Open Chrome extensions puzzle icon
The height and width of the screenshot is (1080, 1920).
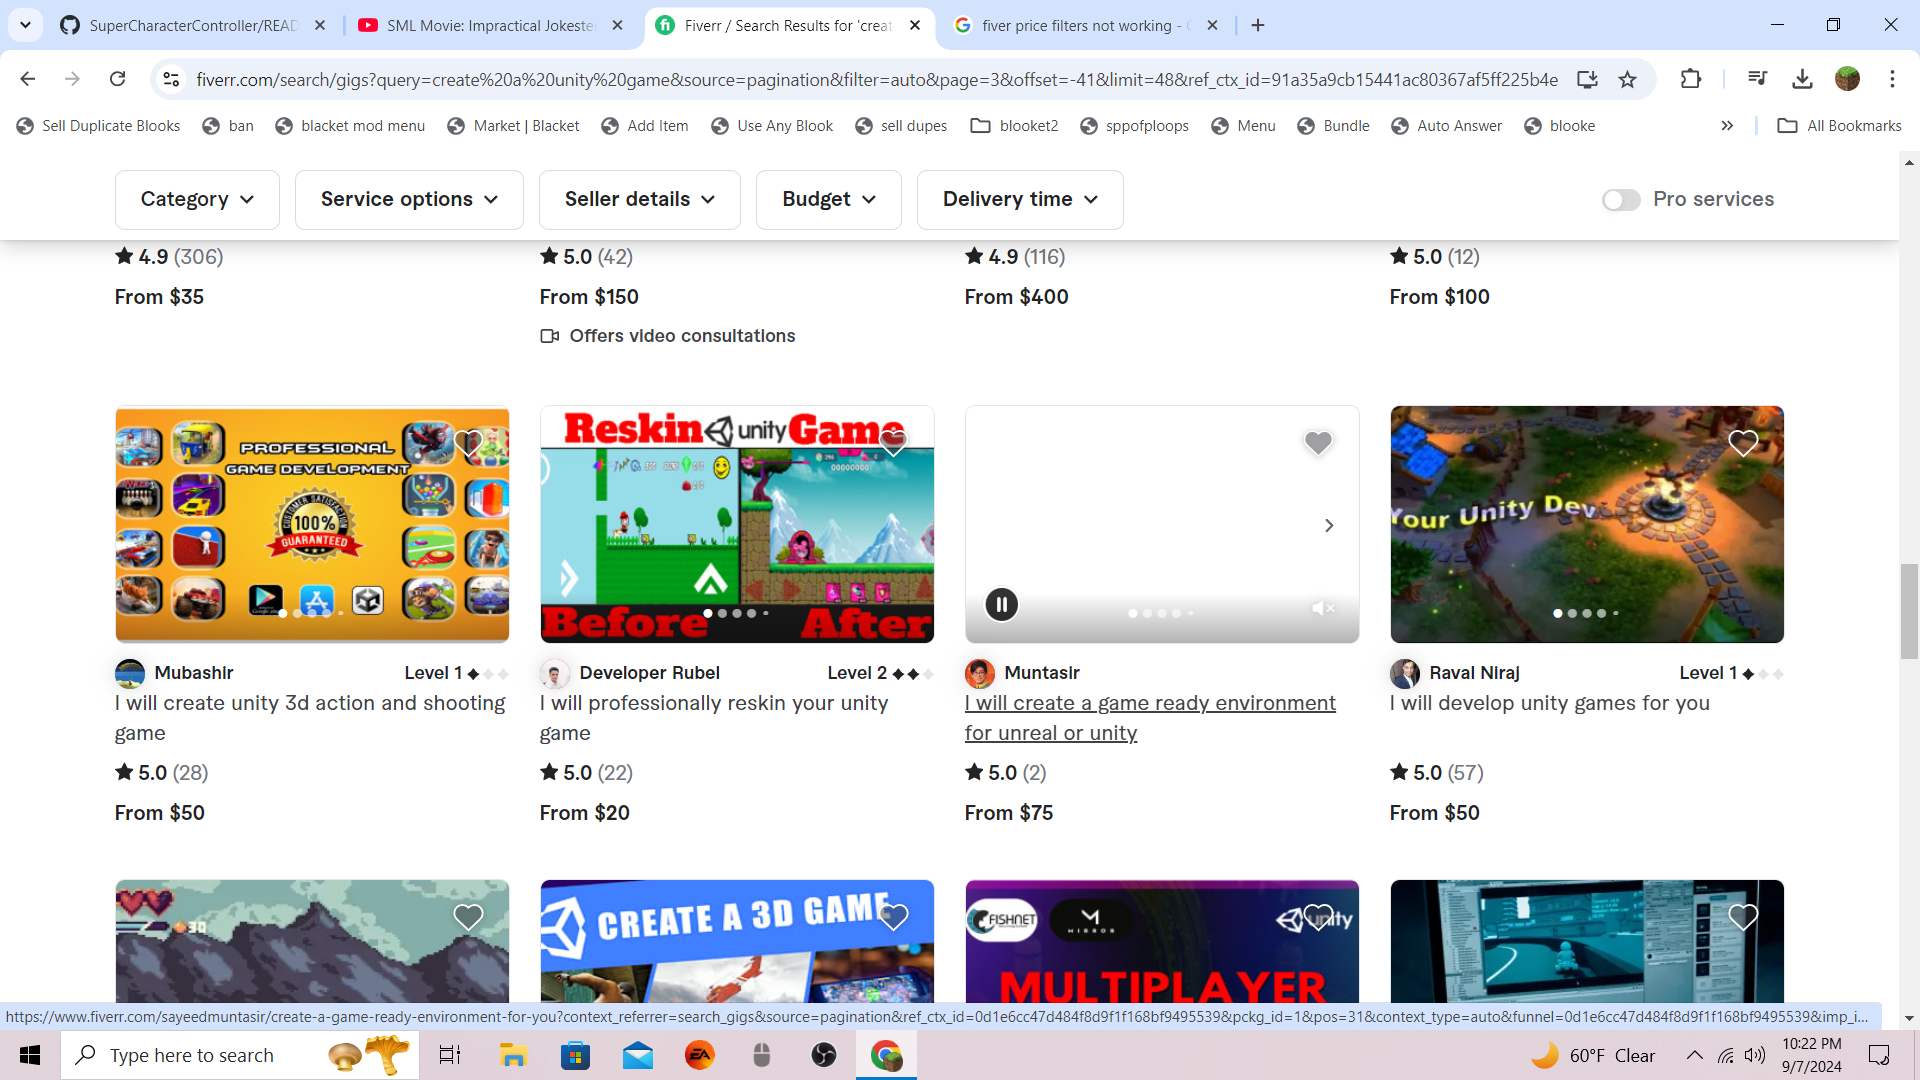tap(1690, 79)
